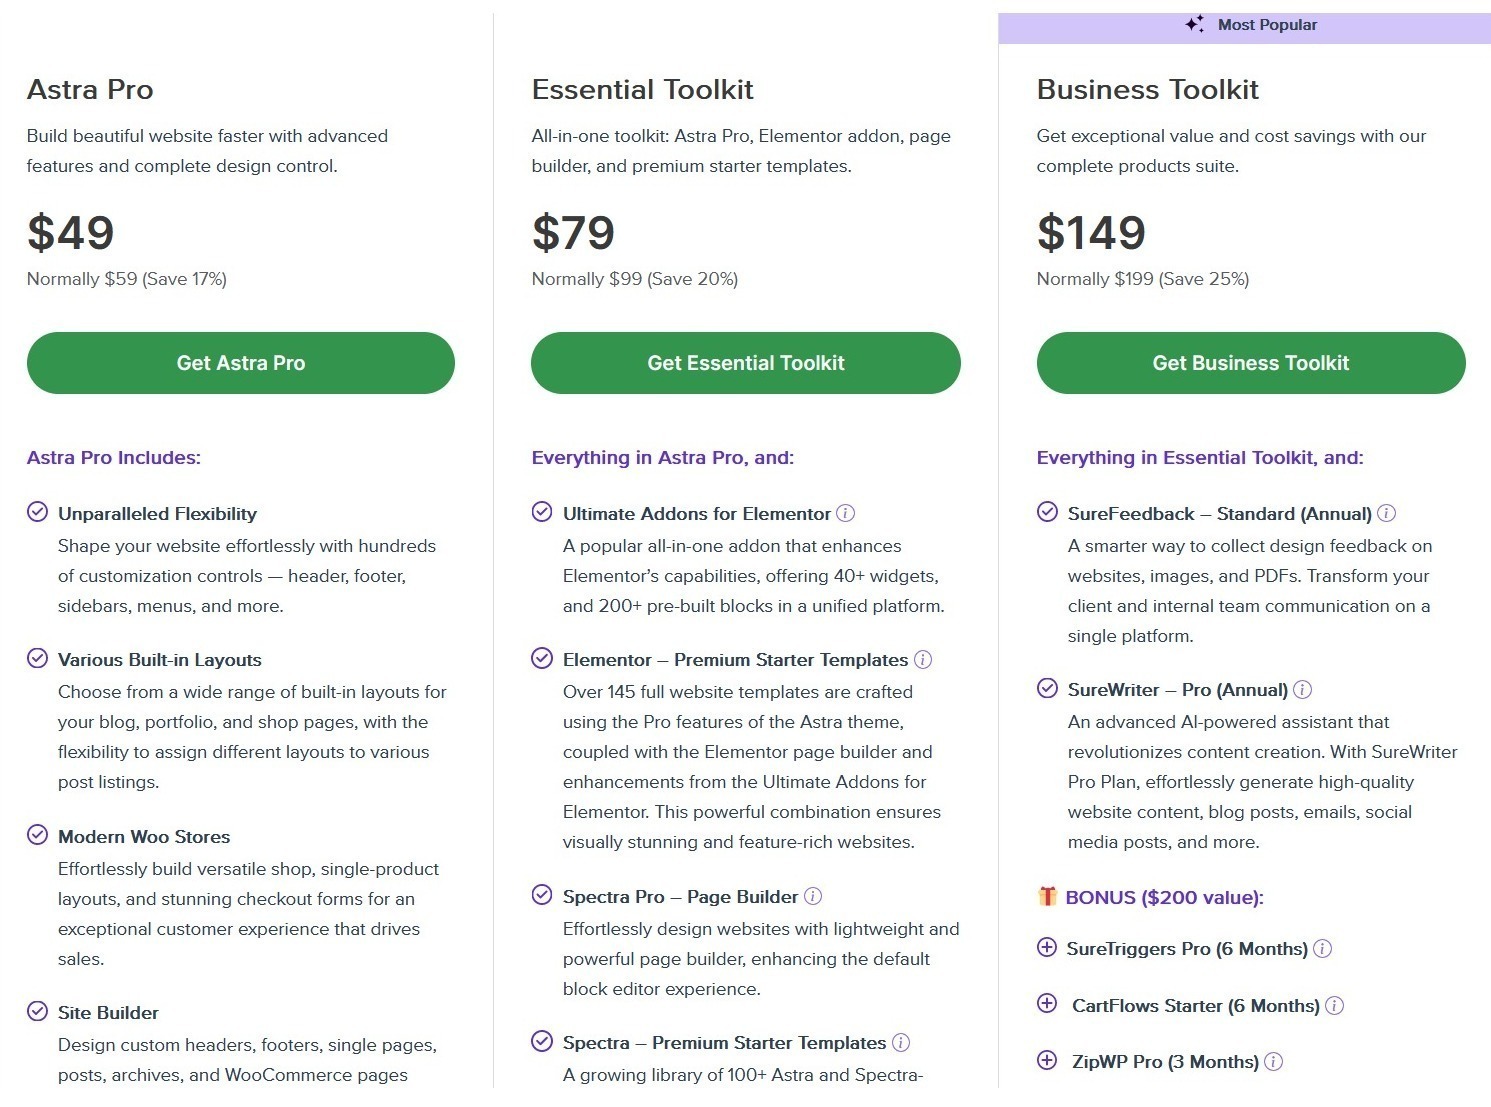The width and height of the screenshot is (1491, 1107).
Task: Click the Get Astra Pro button
Action: pos(241,363)
